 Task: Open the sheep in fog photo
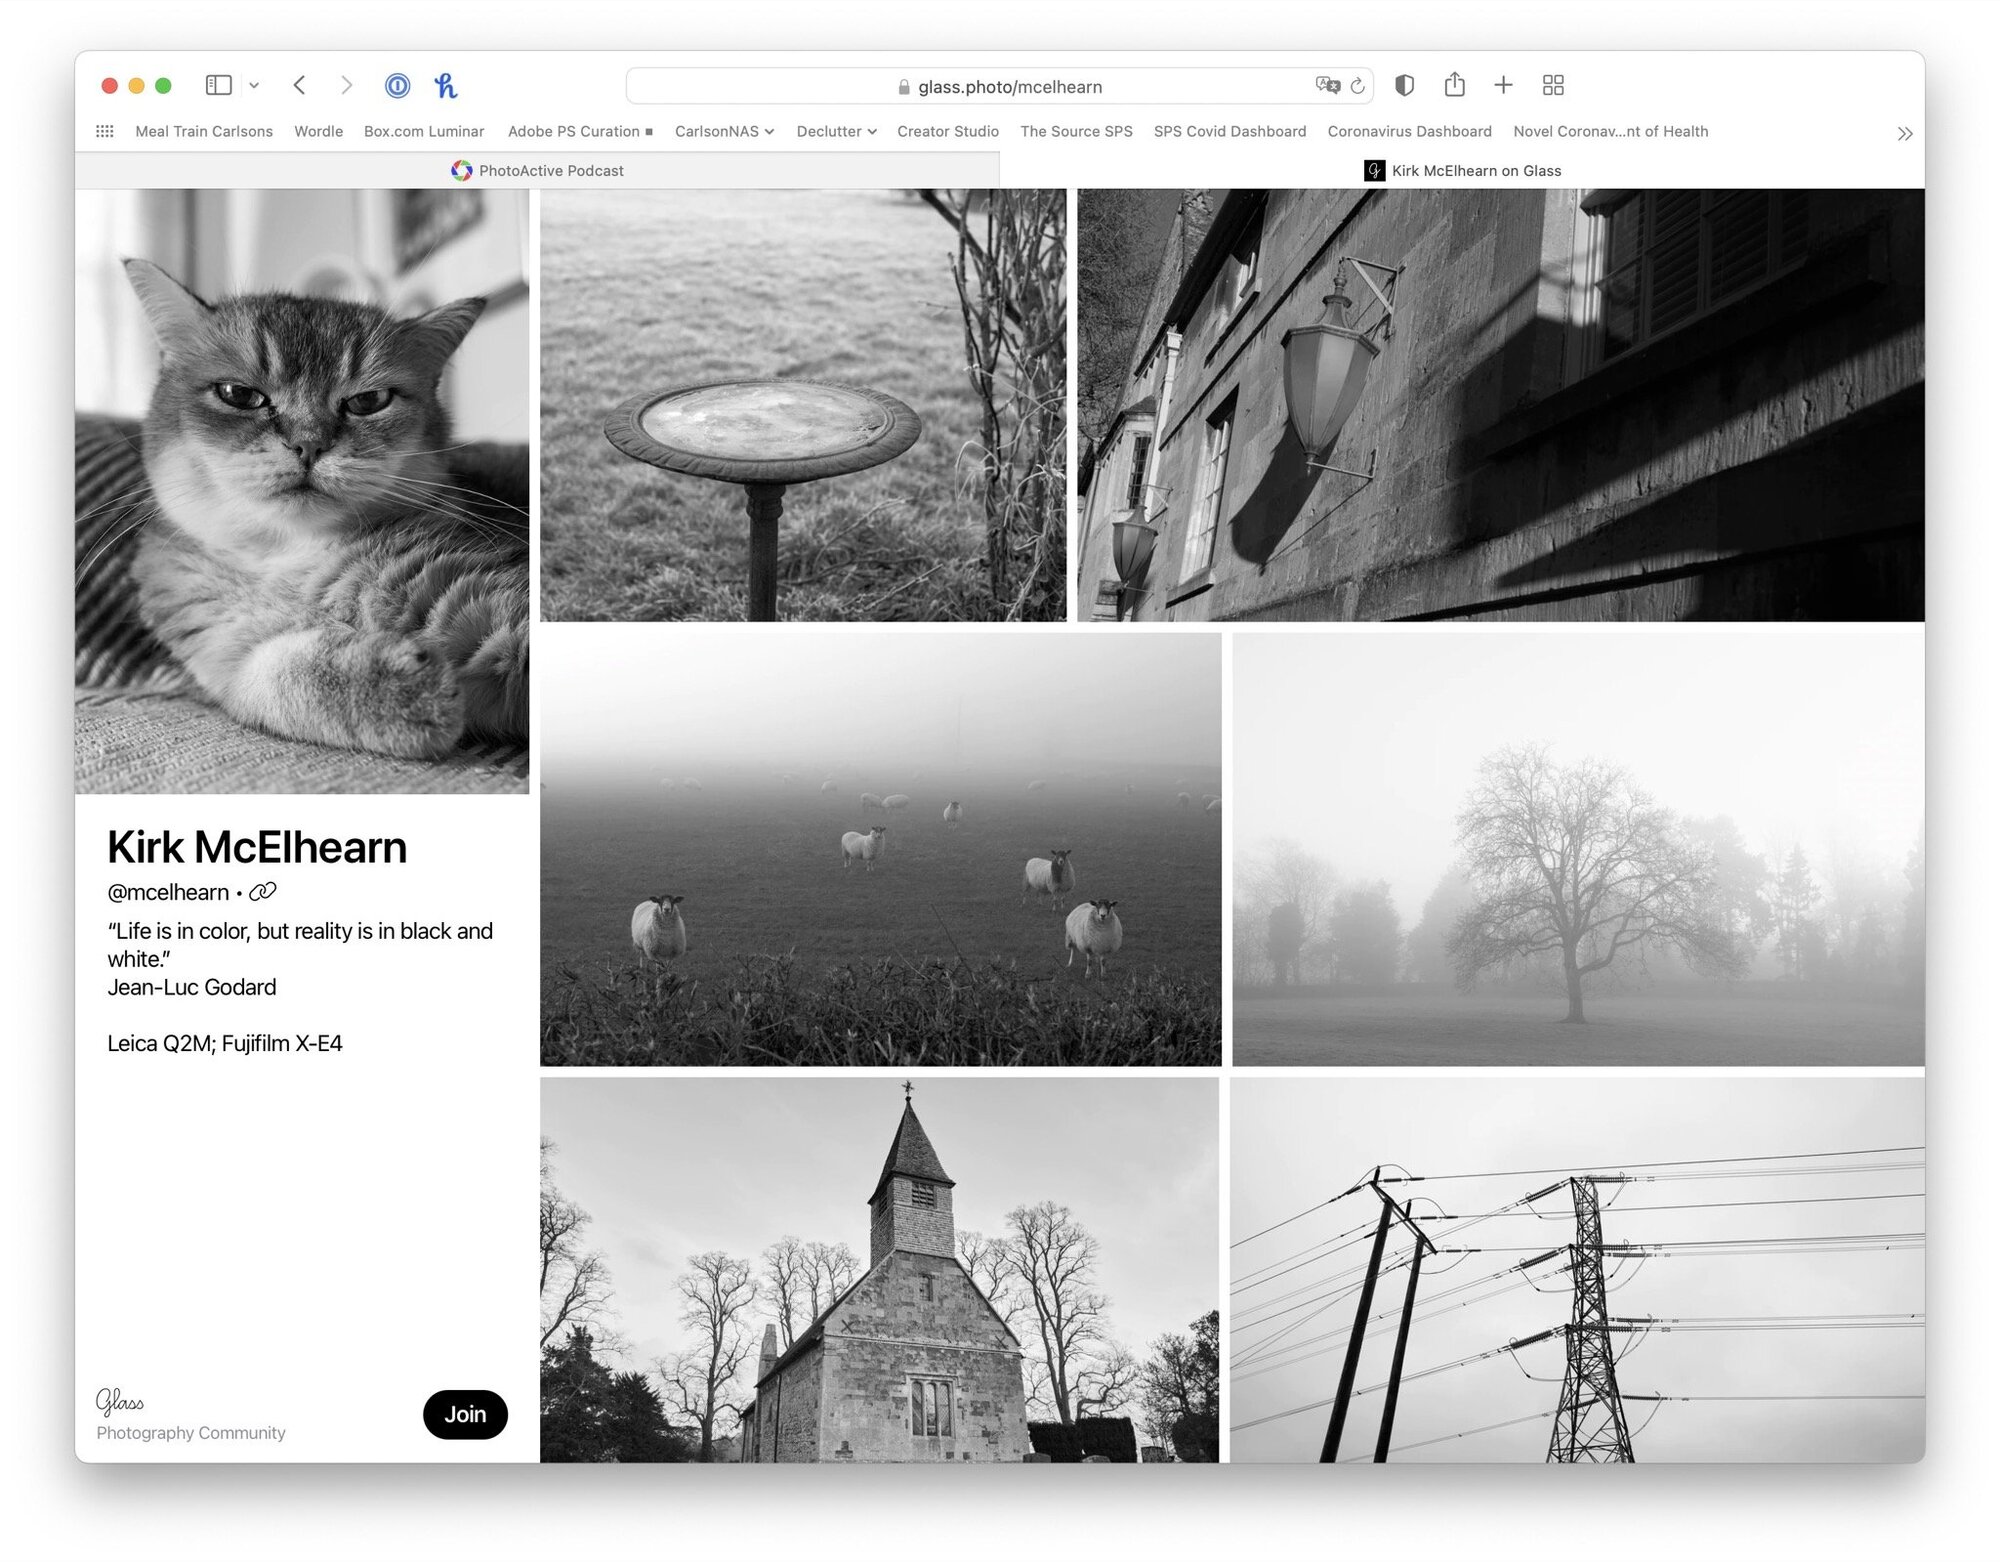tap(880, 849)
